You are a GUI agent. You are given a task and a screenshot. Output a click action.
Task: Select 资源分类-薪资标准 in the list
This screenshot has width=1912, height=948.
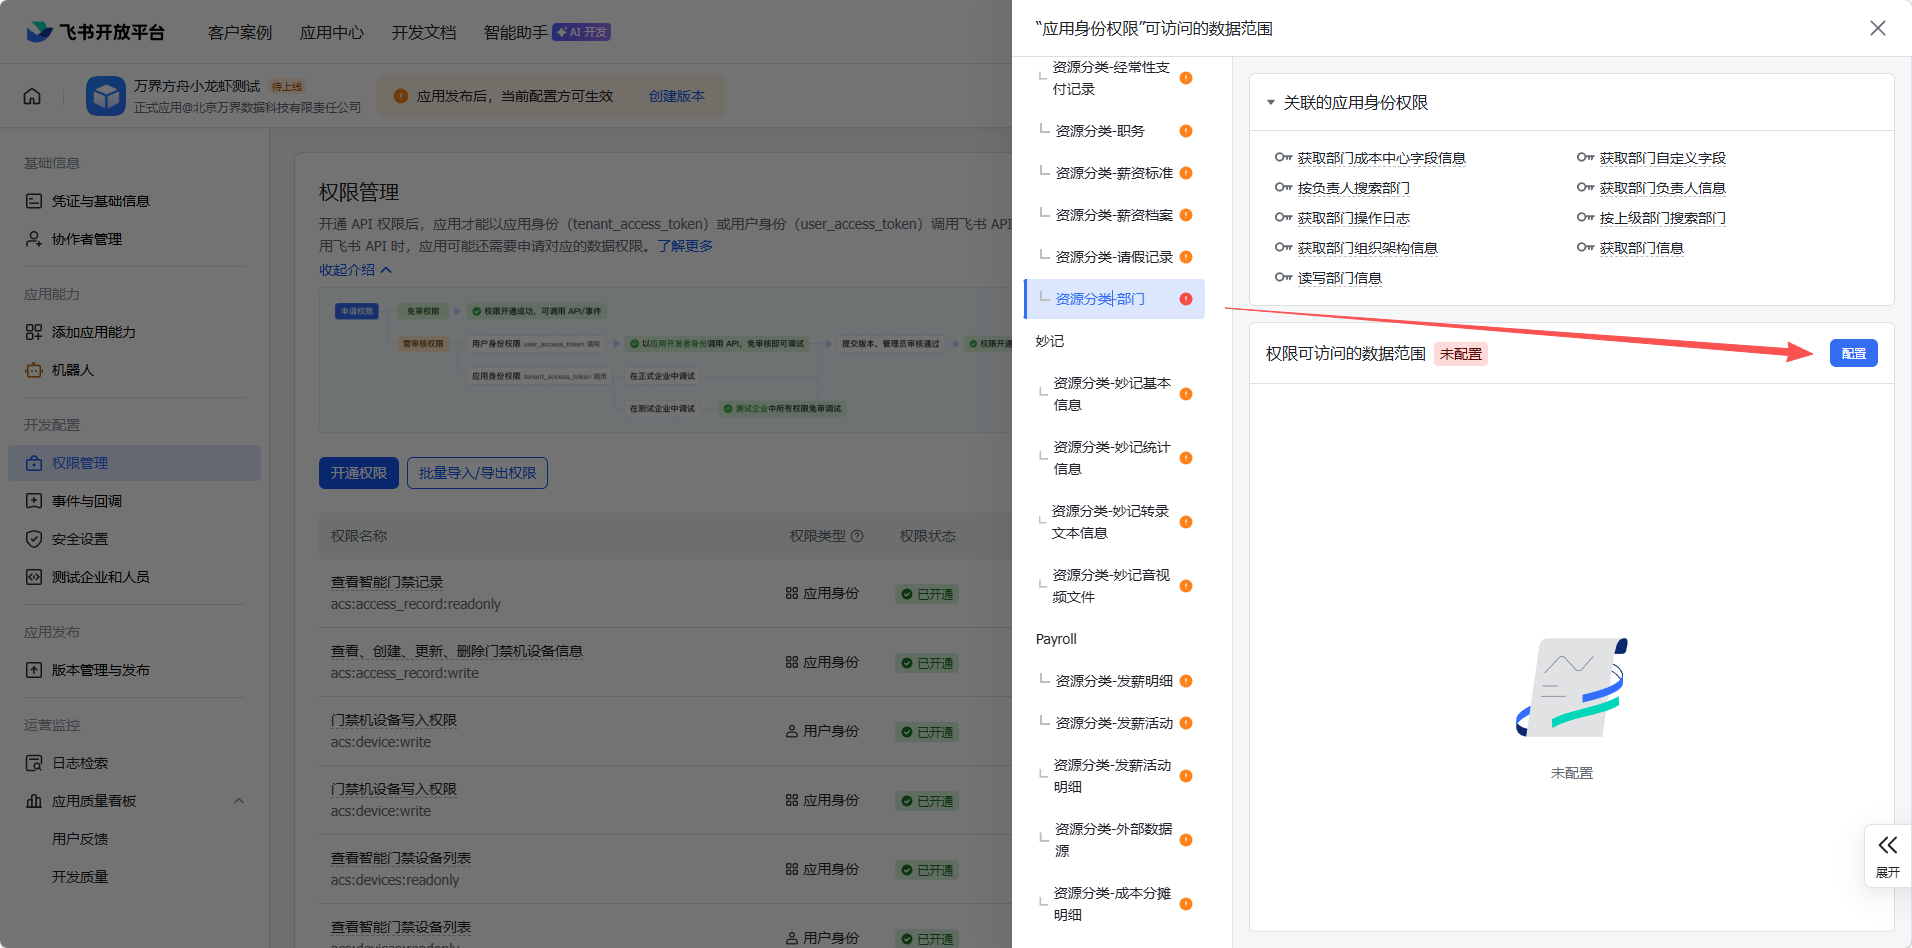click(x=1113, y=173)
